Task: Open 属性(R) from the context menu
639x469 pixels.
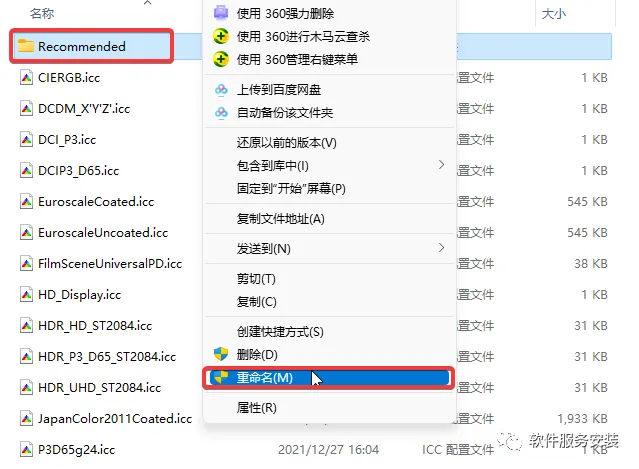Action: pyautogui.click(x=257, y=407)
